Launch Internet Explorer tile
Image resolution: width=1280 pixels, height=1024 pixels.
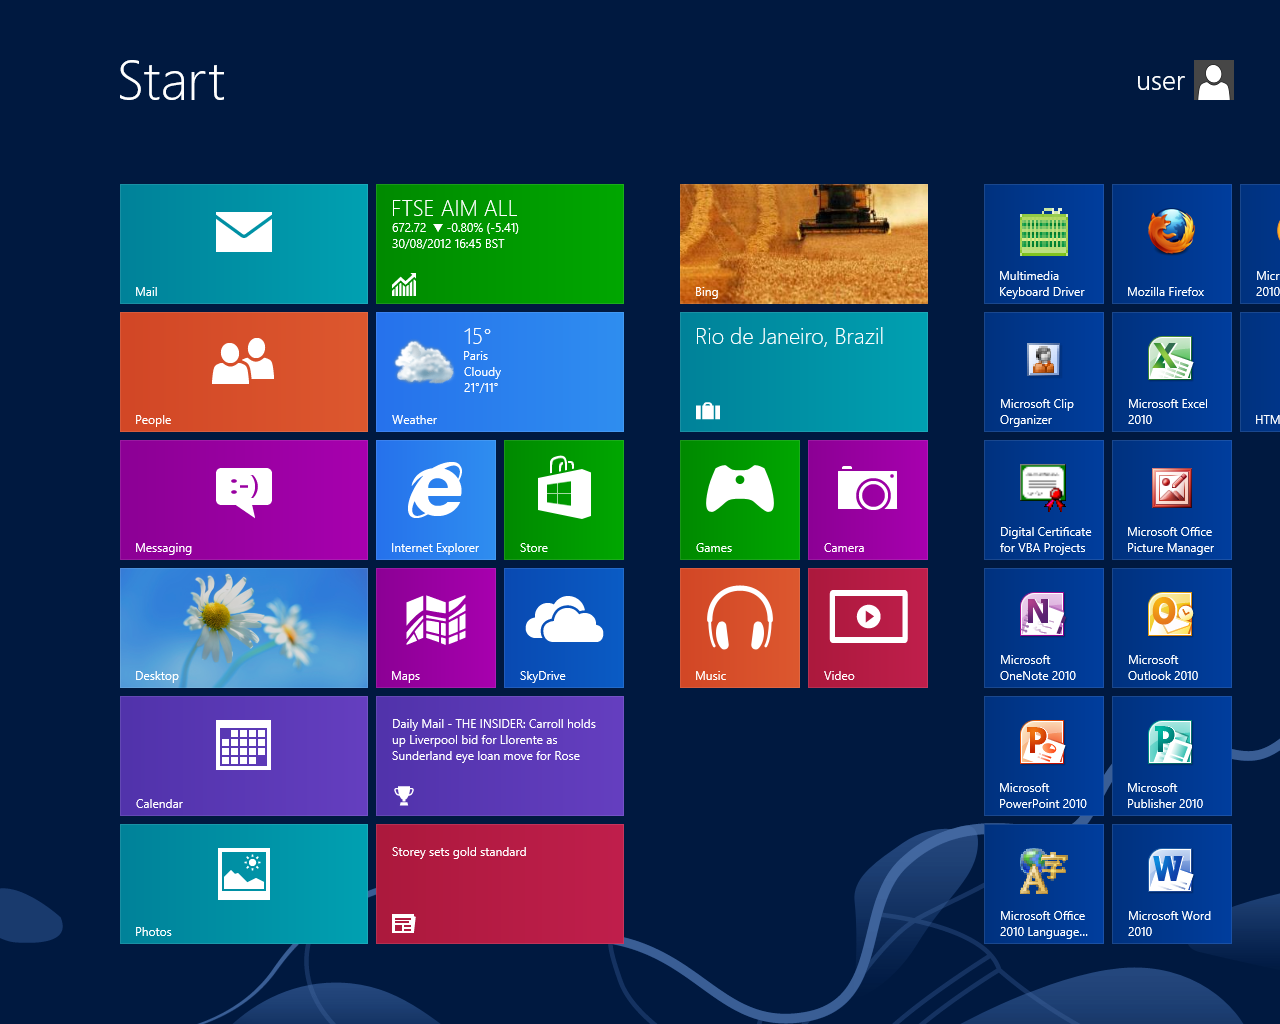pos(436,500)
